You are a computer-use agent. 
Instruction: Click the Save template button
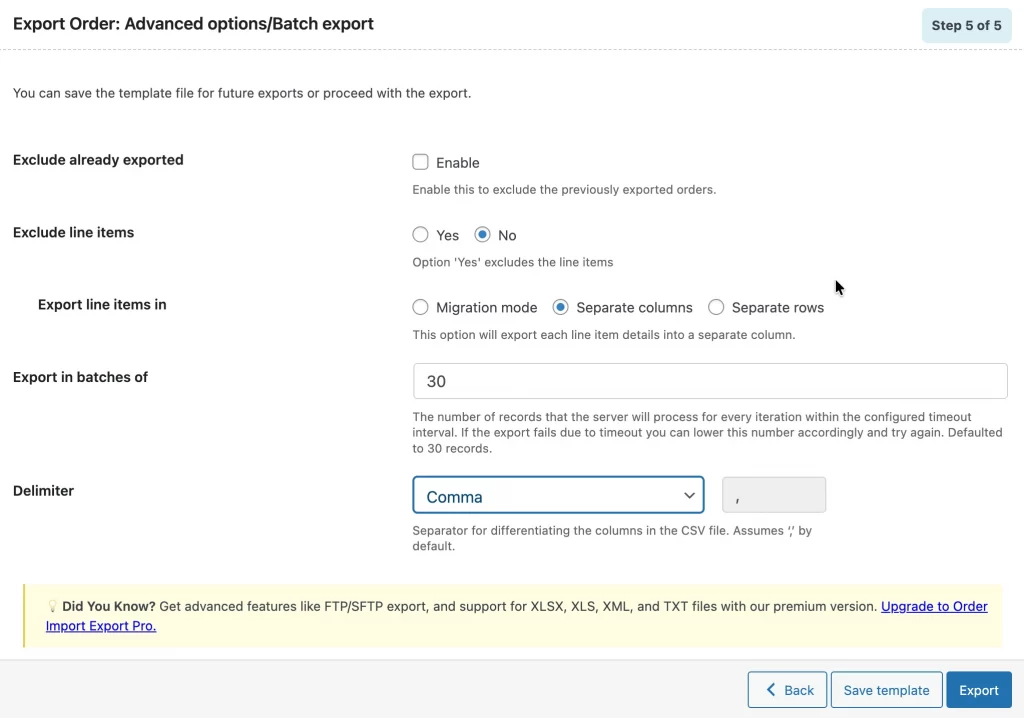(x=886, y=690)
